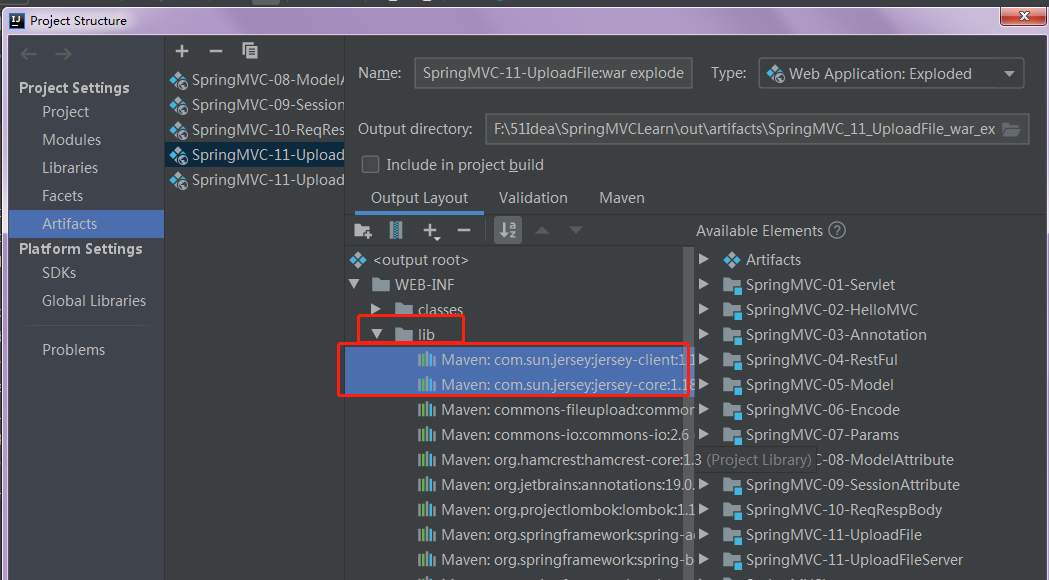Collapse the lib folder node
This screenshot has width=1049, height=580.
(x=377, y=334)
